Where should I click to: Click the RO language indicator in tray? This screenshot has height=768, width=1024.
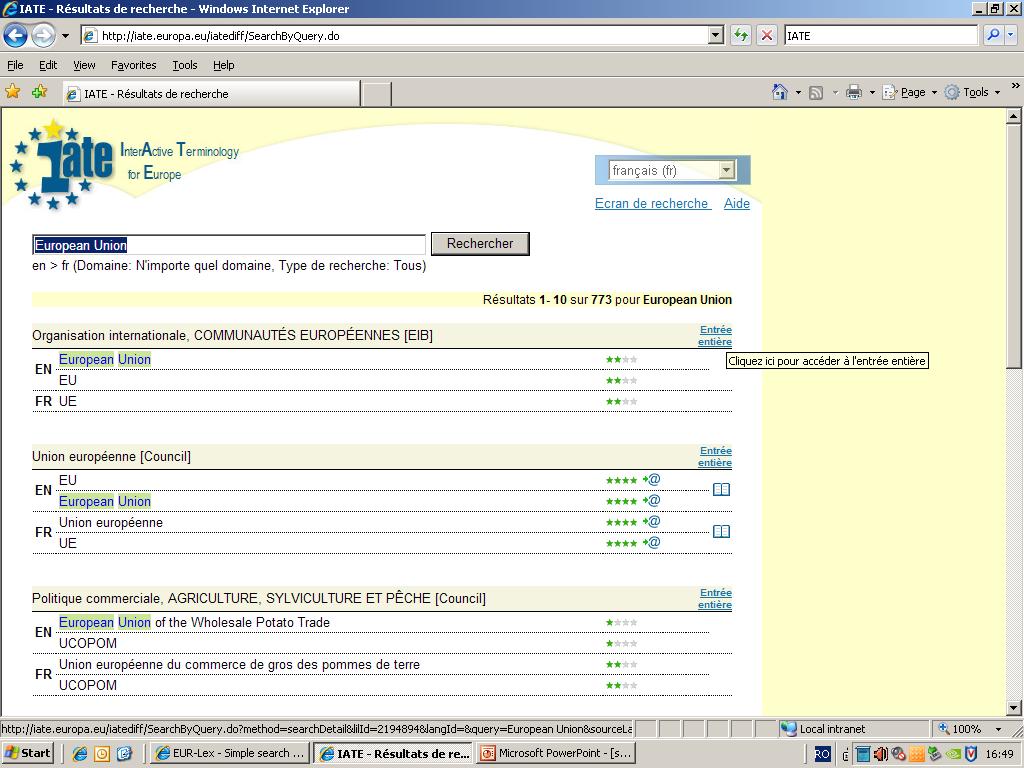822,754
